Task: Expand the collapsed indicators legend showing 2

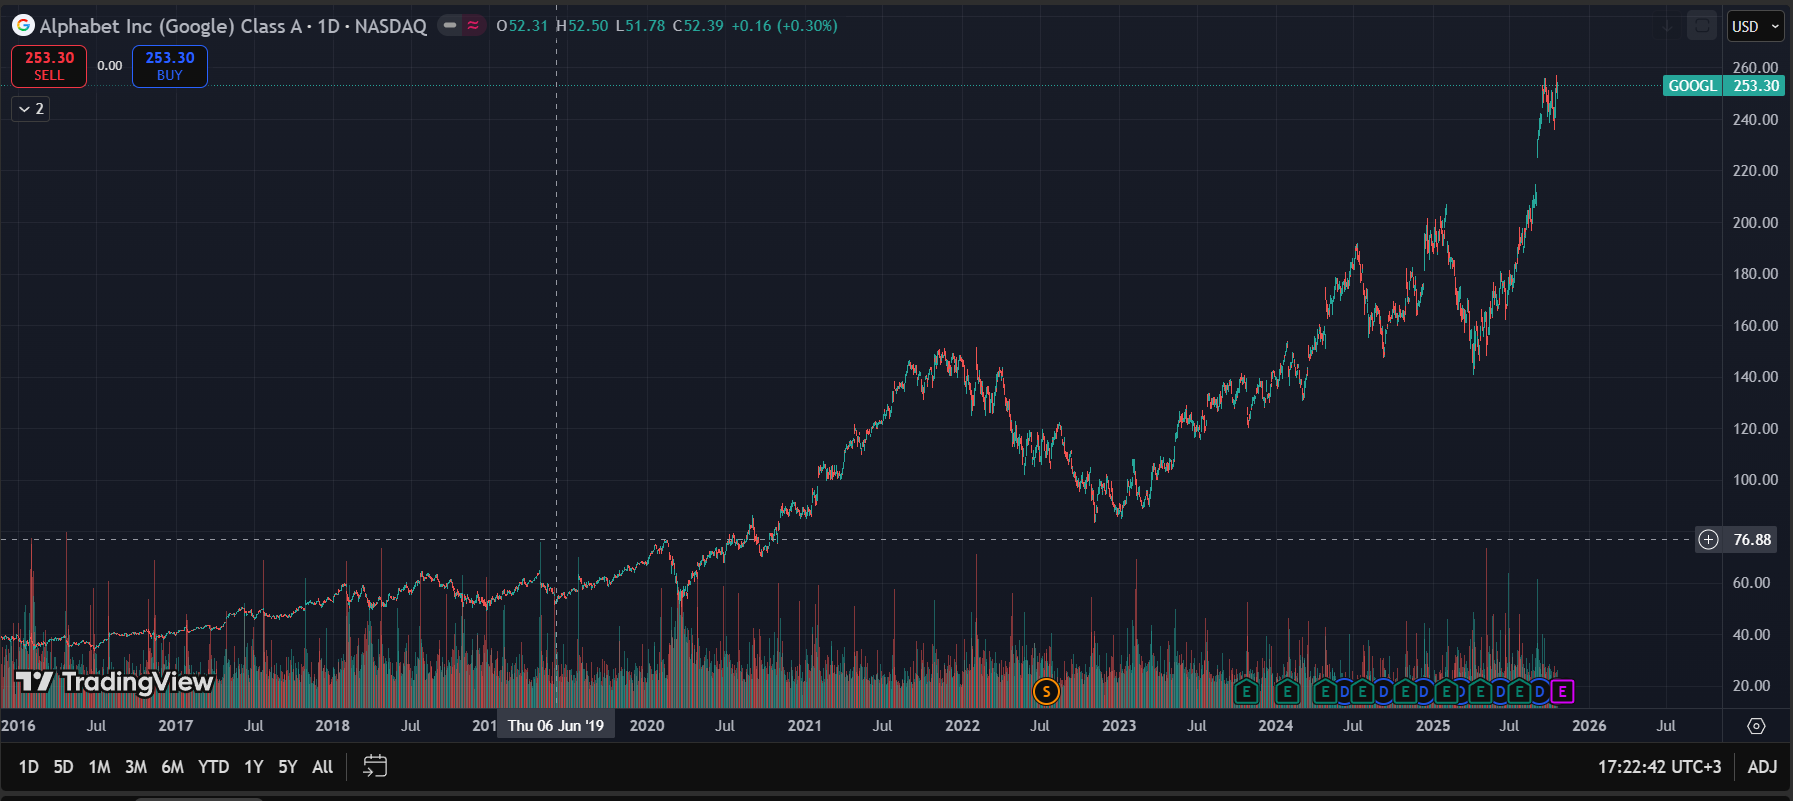Action: tap(30, 109)
